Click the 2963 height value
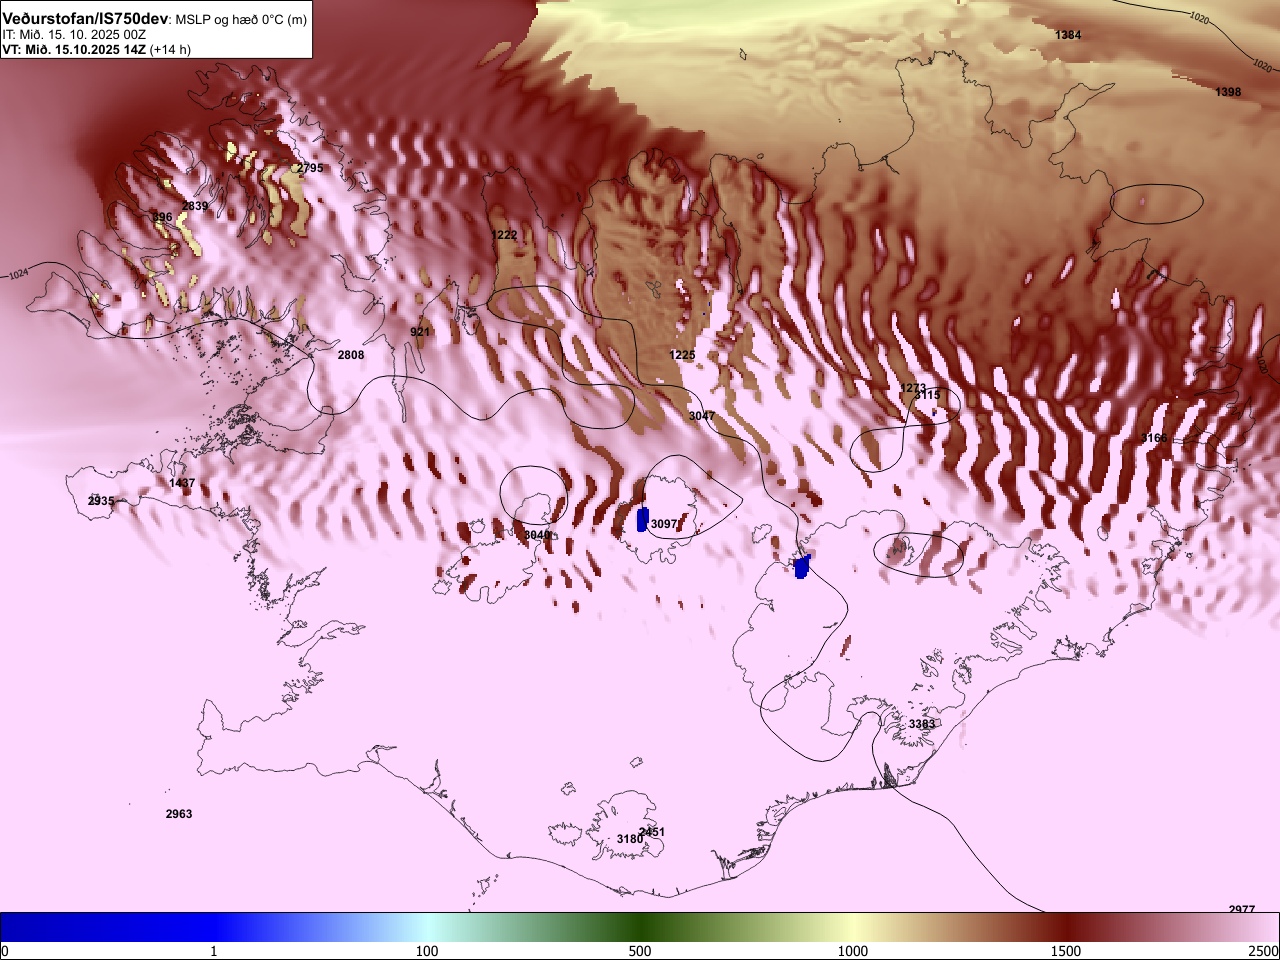 (179, 814)
